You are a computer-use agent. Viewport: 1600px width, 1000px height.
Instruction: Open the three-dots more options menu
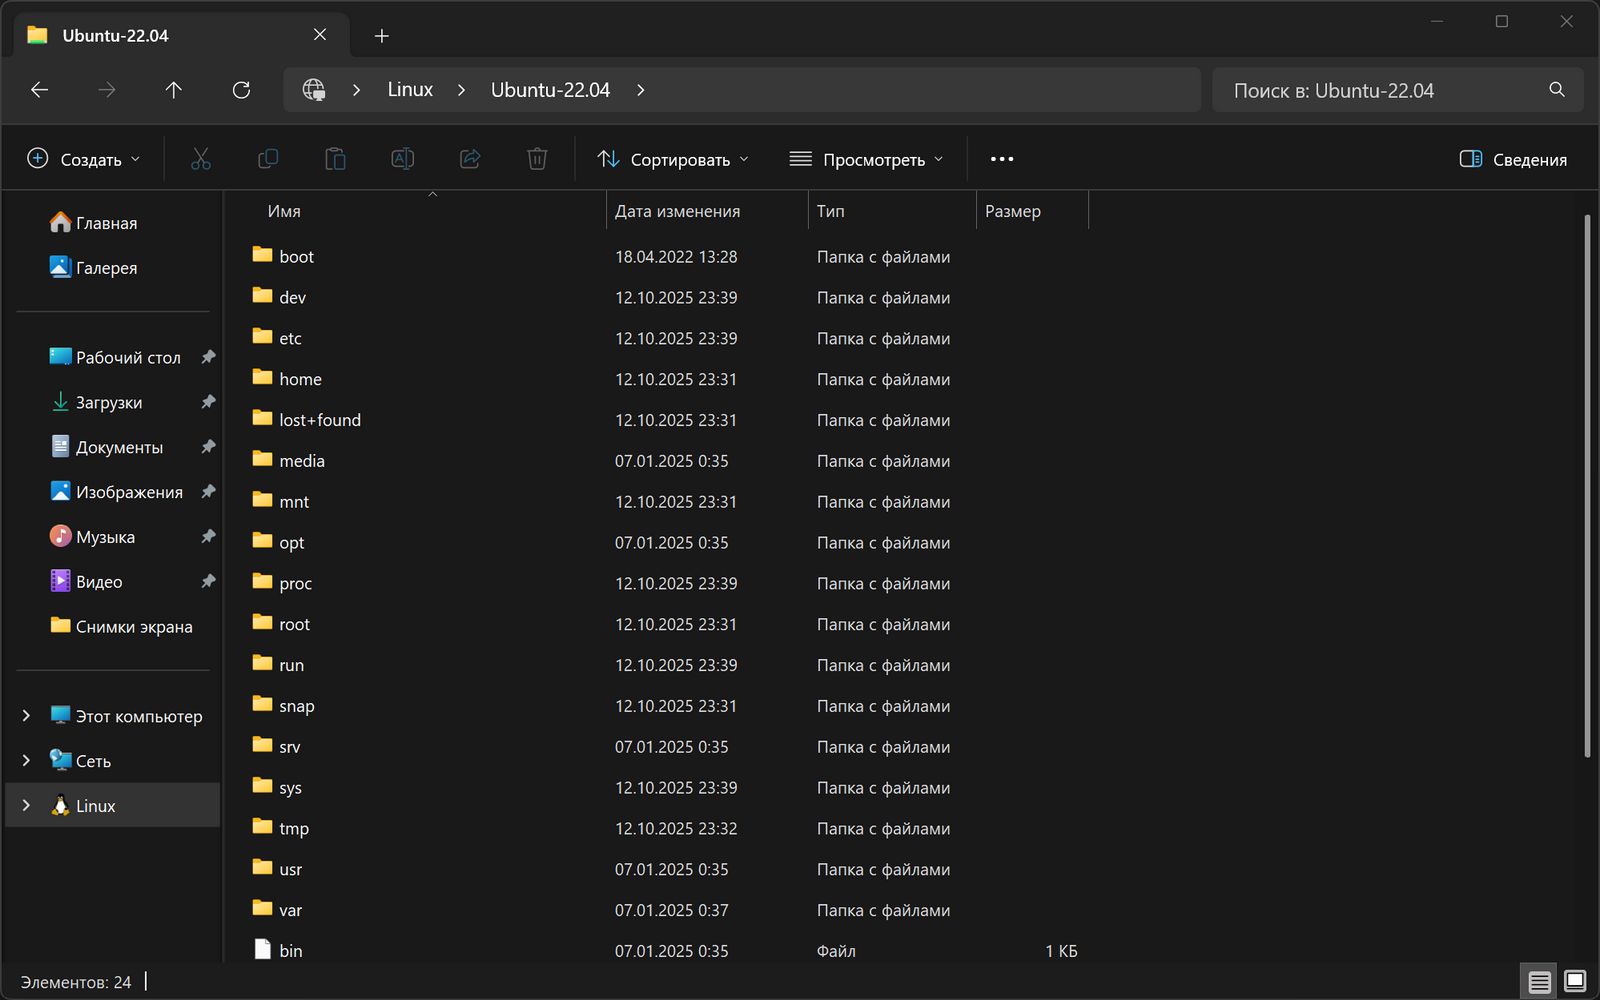tap(1001, 159)
